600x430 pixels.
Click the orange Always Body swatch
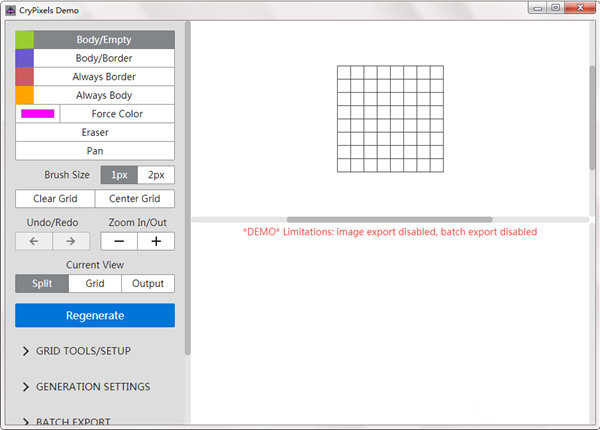coord(24,95)
